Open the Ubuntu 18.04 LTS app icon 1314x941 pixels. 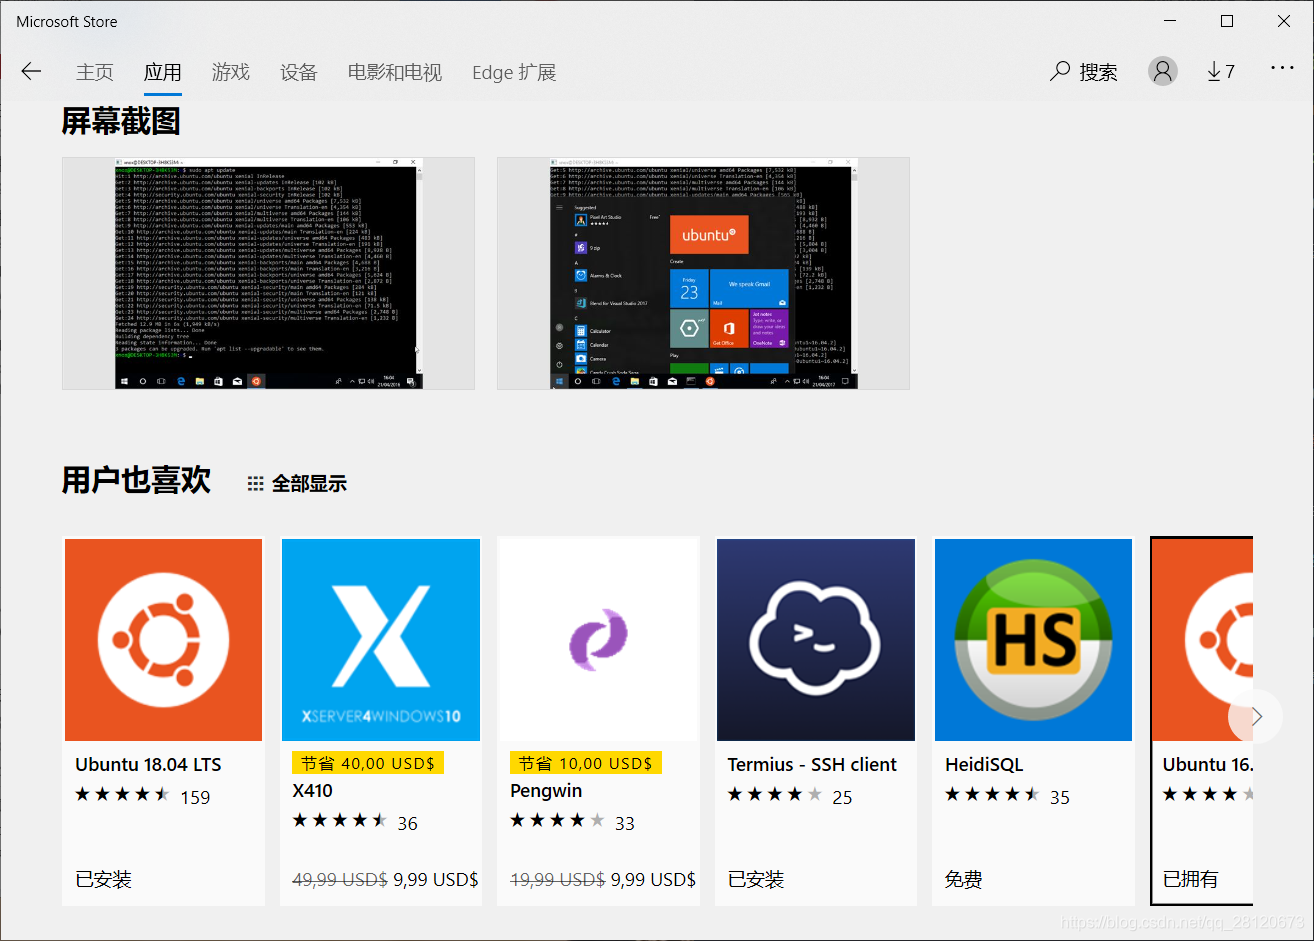click(163, 640)
